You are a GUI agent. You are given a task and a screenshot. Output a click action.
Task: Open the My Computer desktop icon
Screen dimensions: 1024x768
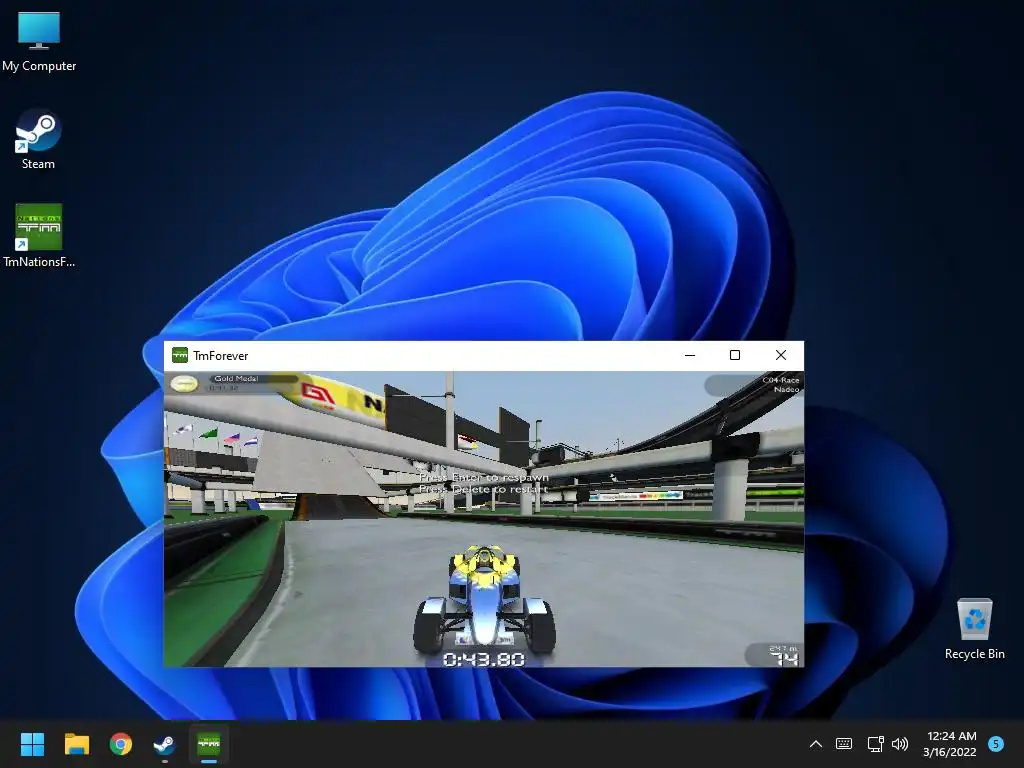pos(39,40)
